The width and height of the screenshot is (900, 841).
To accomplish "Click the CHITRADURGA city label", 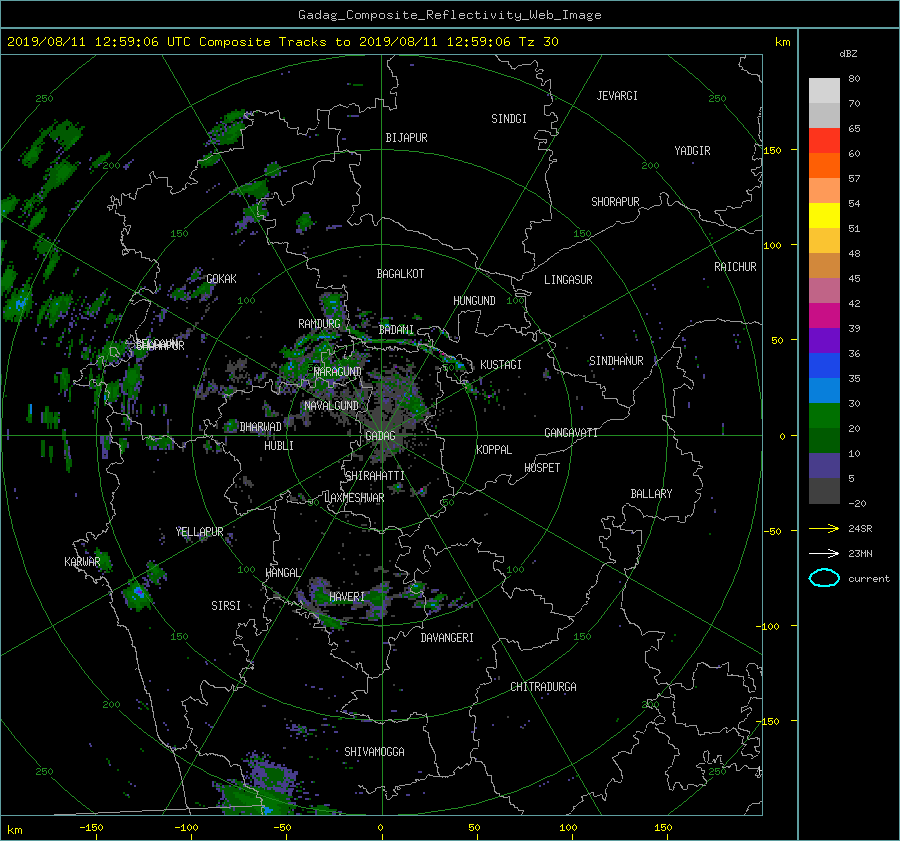I will click(543, 687).
